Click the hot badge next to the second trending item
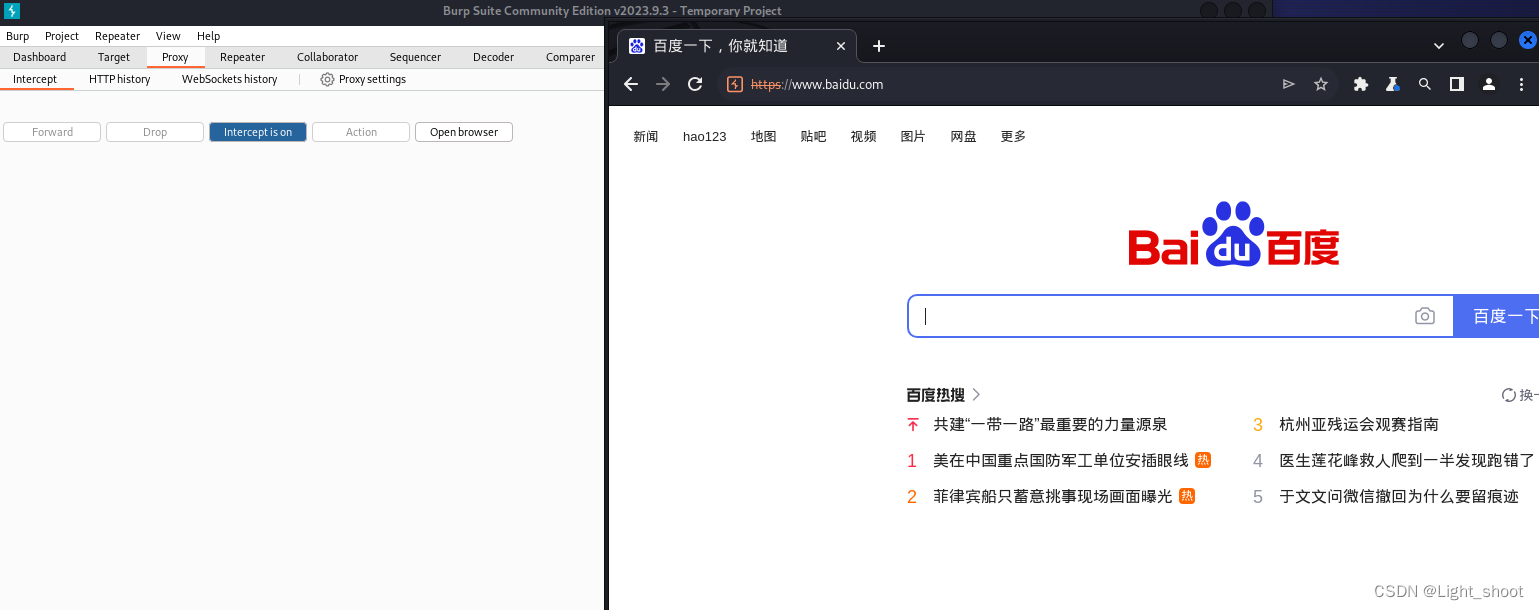Screen dimensions: 1539x610 [x=1203, y=460]
